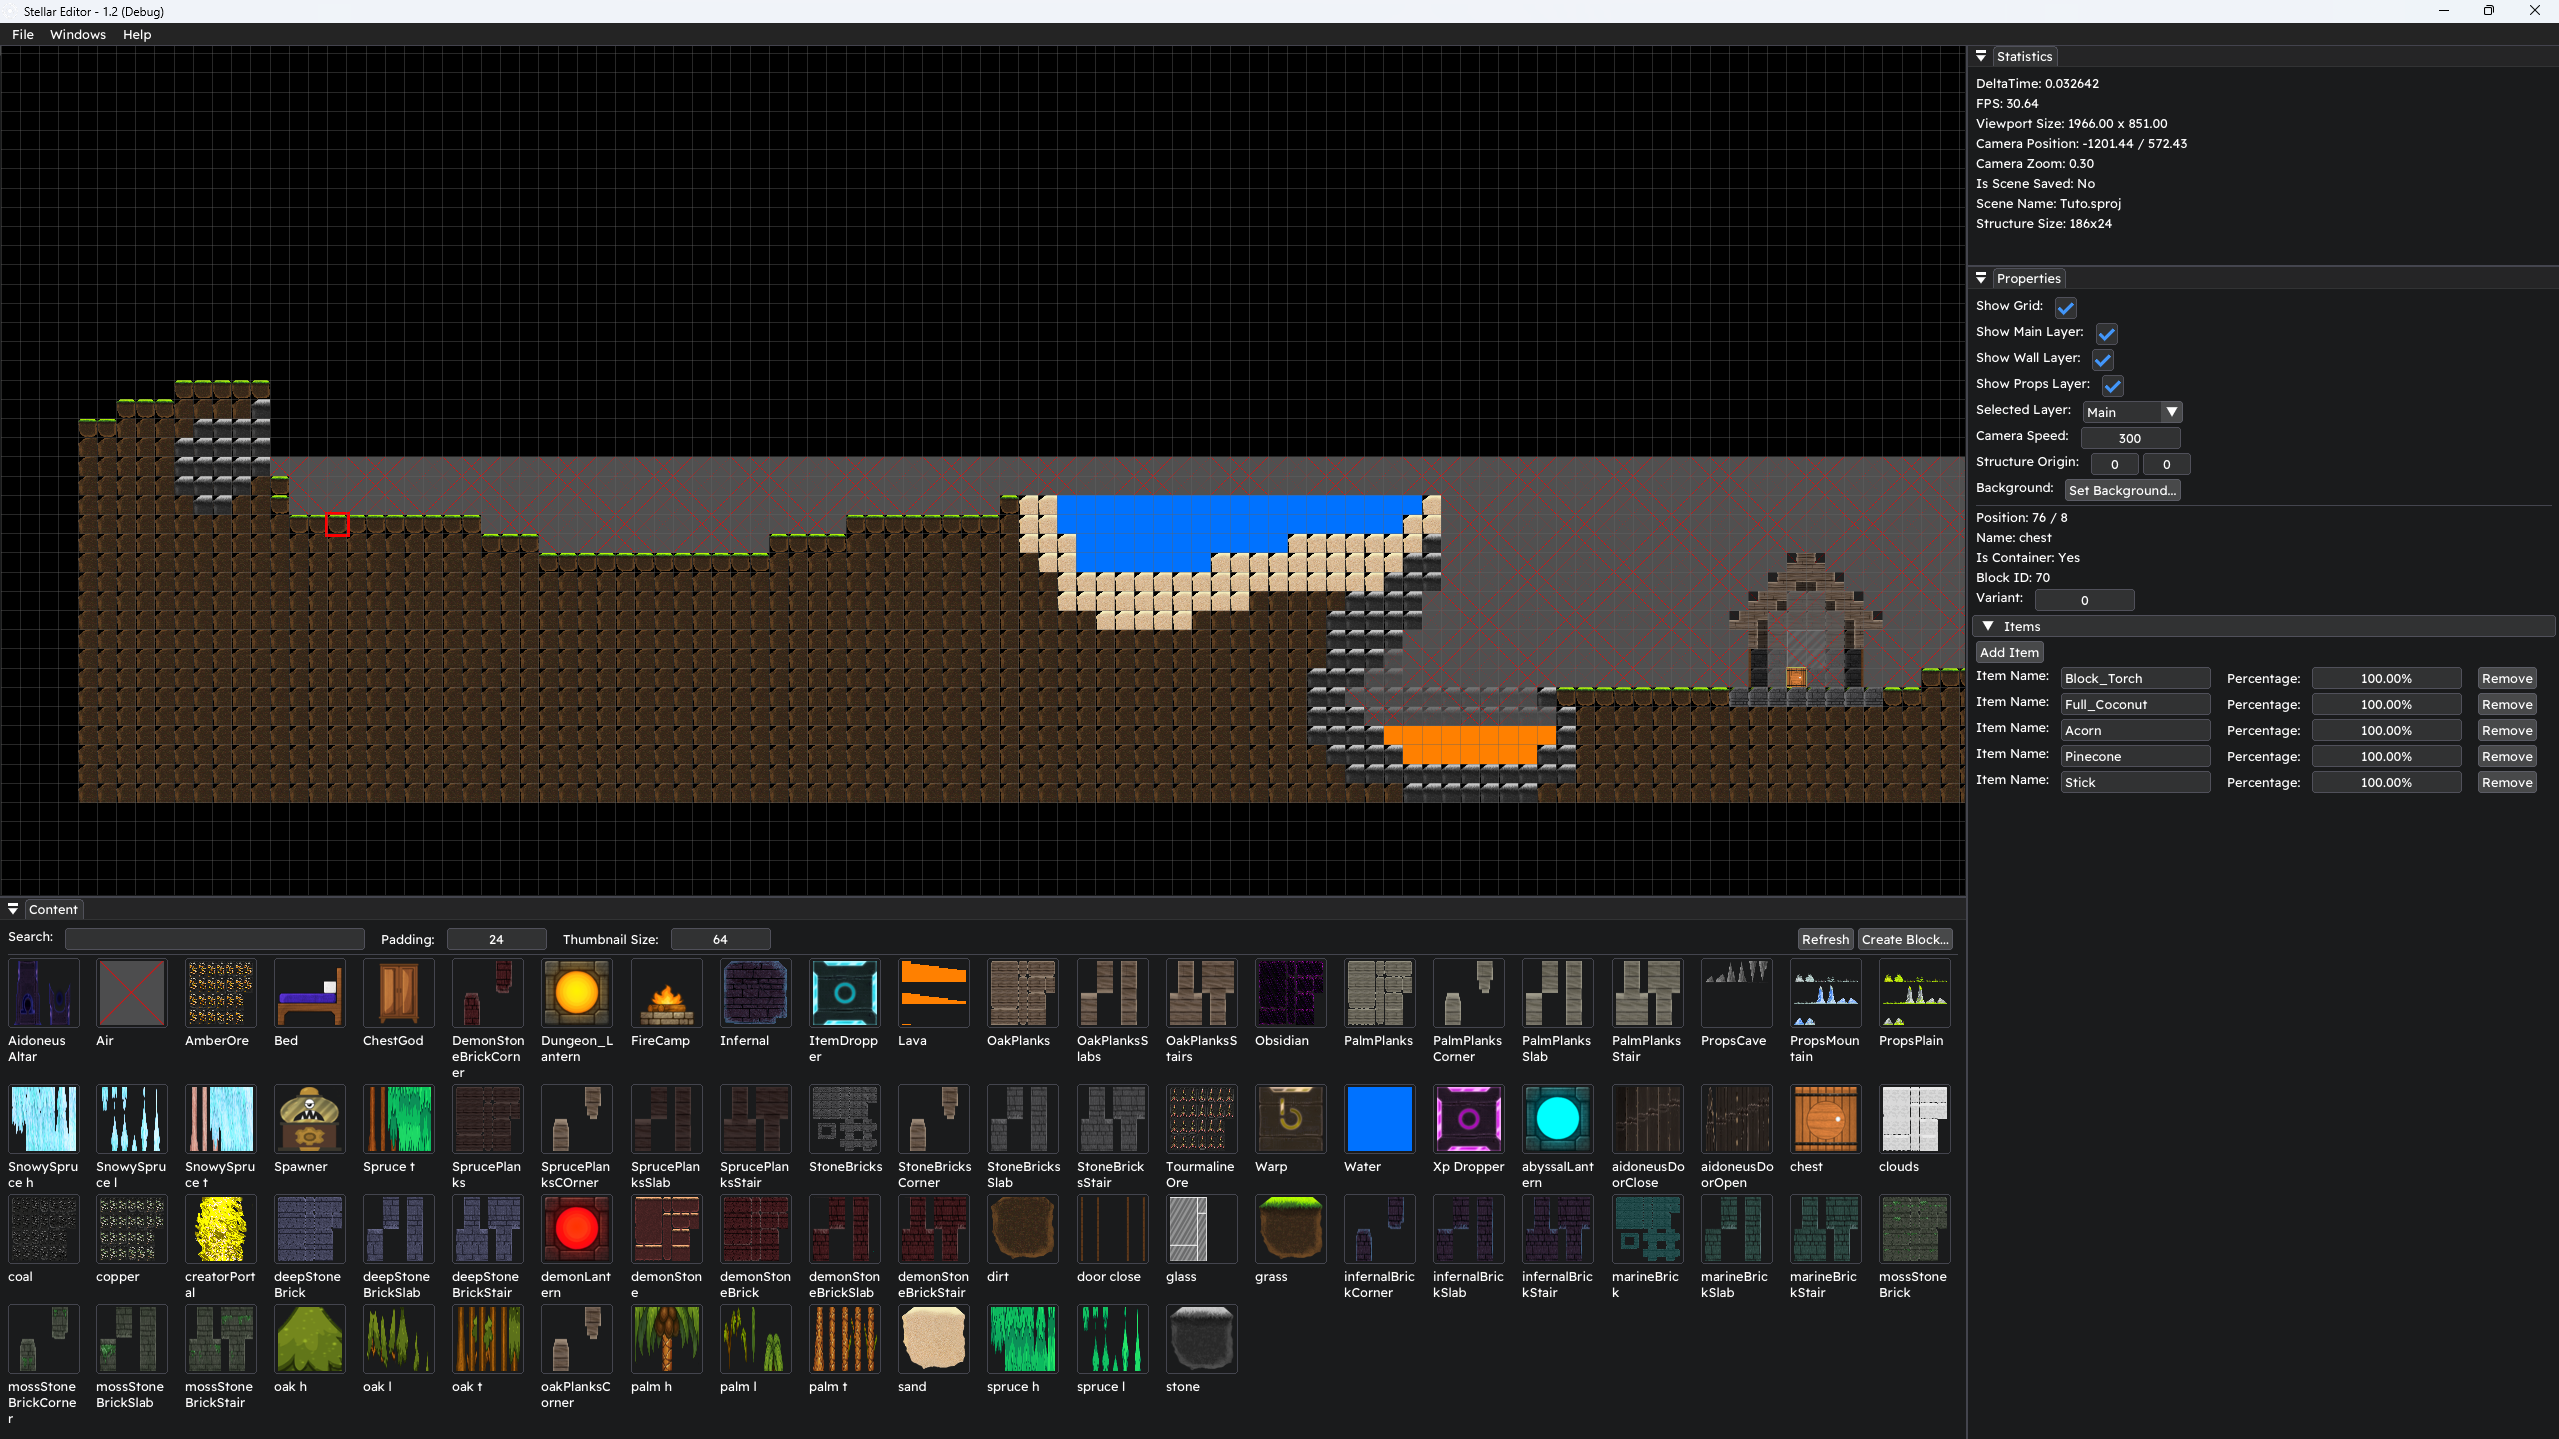
Task: Pick the Lava block icon
Action: (934, 993)
